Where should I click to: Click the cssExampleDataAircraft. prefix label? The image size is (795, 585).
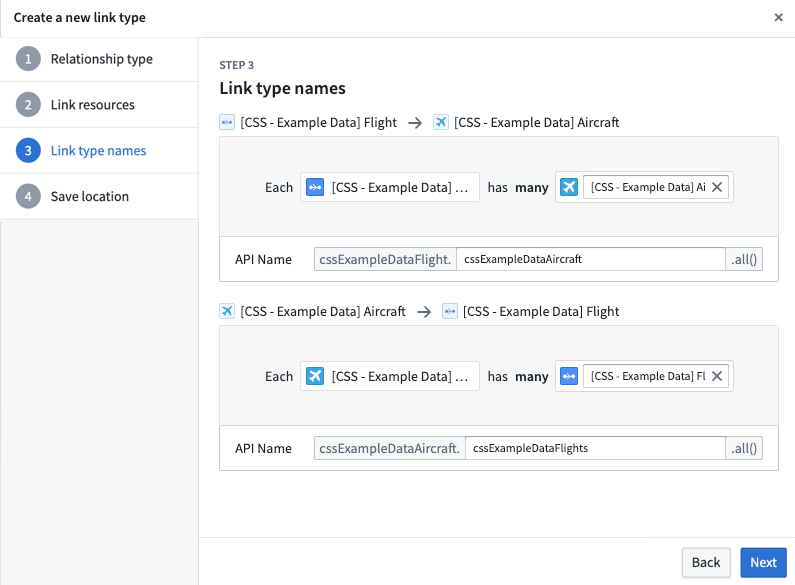pyautogui.click(x=390, y=448)
